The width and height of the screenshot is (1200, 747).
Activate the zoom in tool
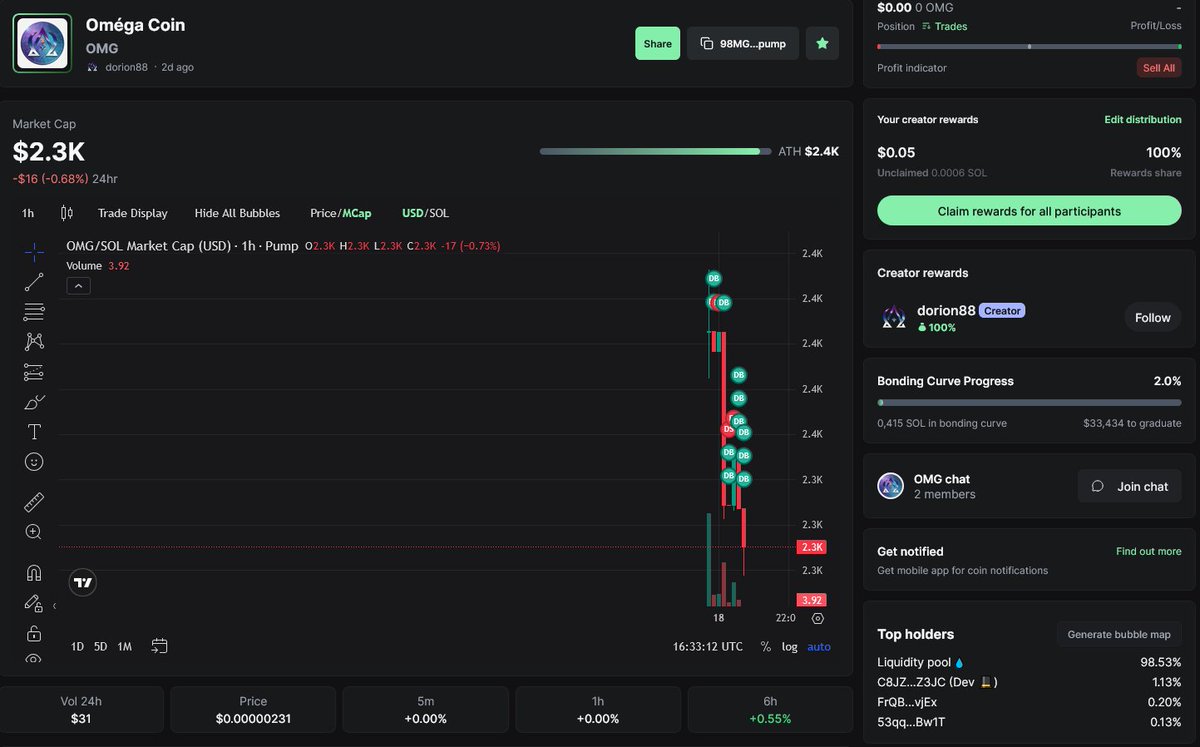tap(34, 532)
